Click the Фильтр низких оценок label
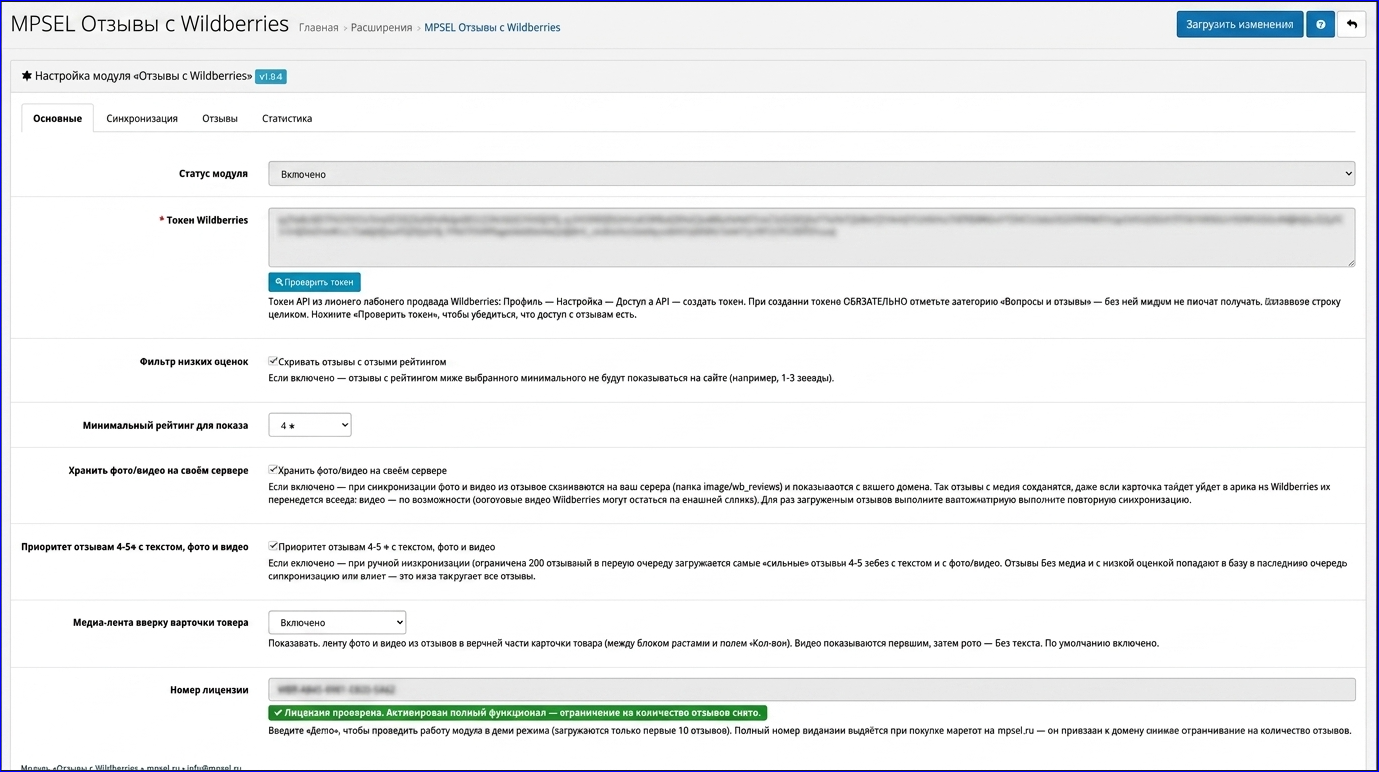1379x772 pixels. coord(194,362)
